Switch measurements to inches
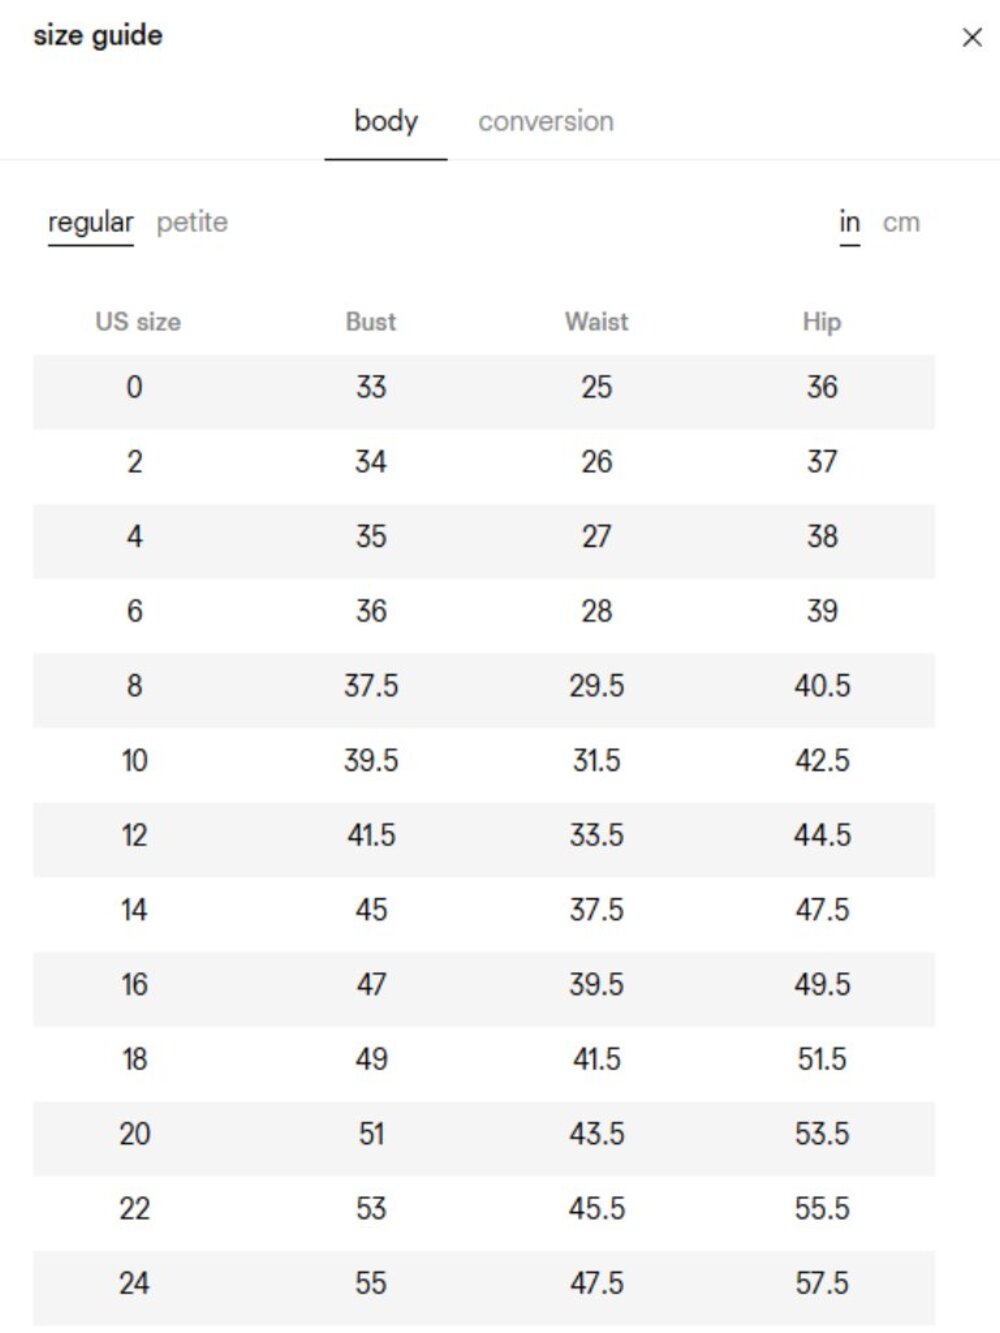 (x=850, y=222)
